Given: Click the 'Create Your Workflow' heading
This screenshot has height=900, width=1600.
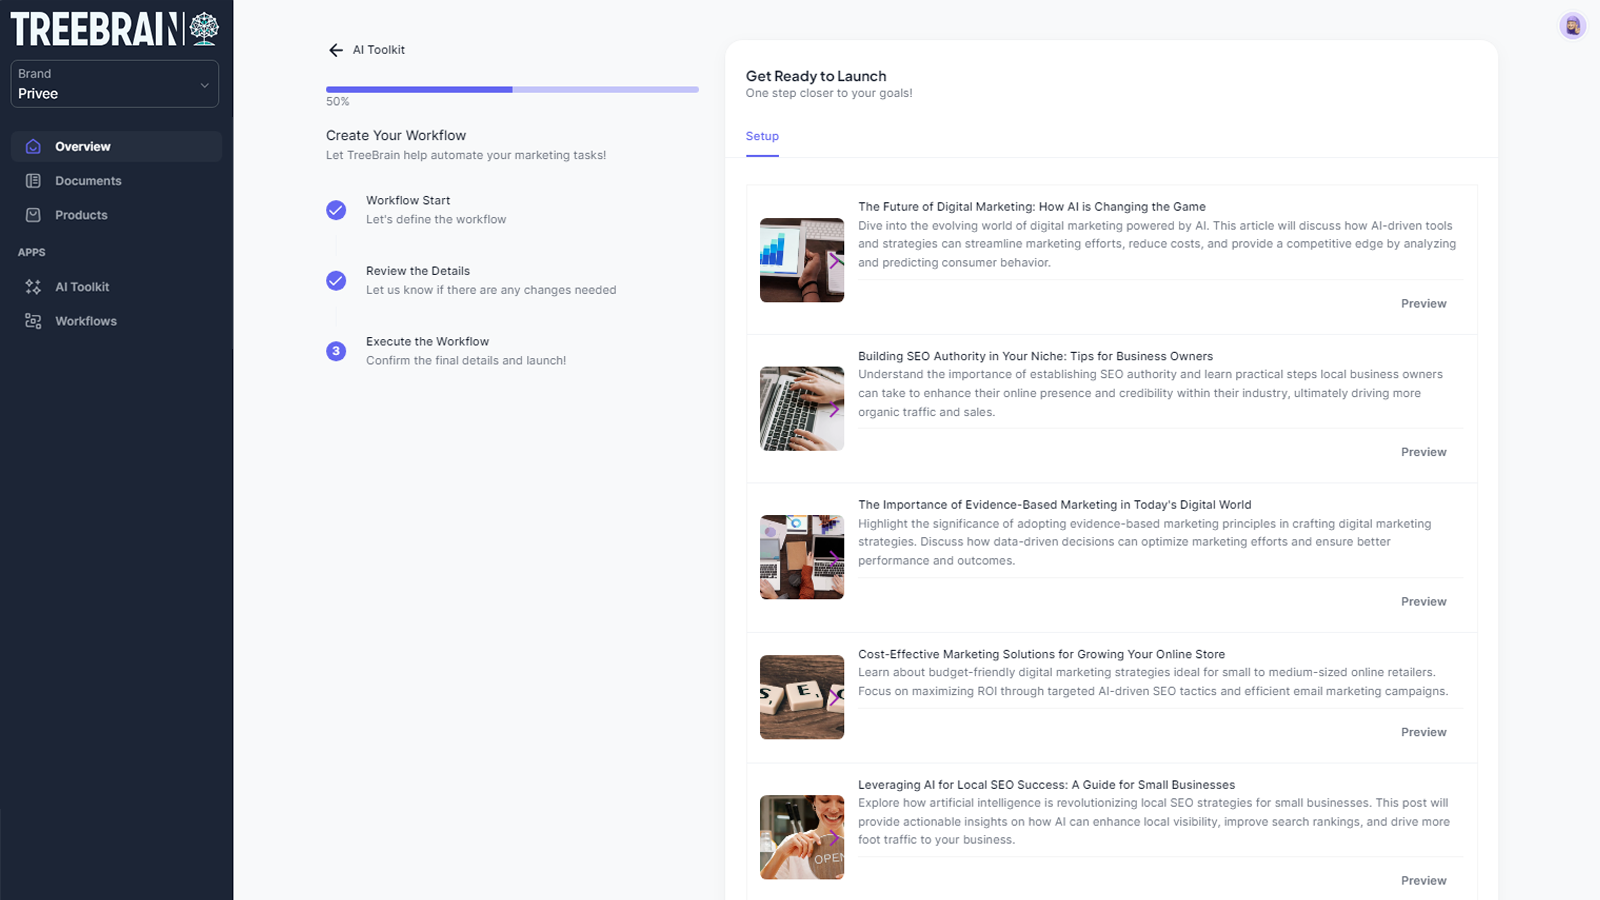Looking at the screenshot, I should click(x=396, y=136).
